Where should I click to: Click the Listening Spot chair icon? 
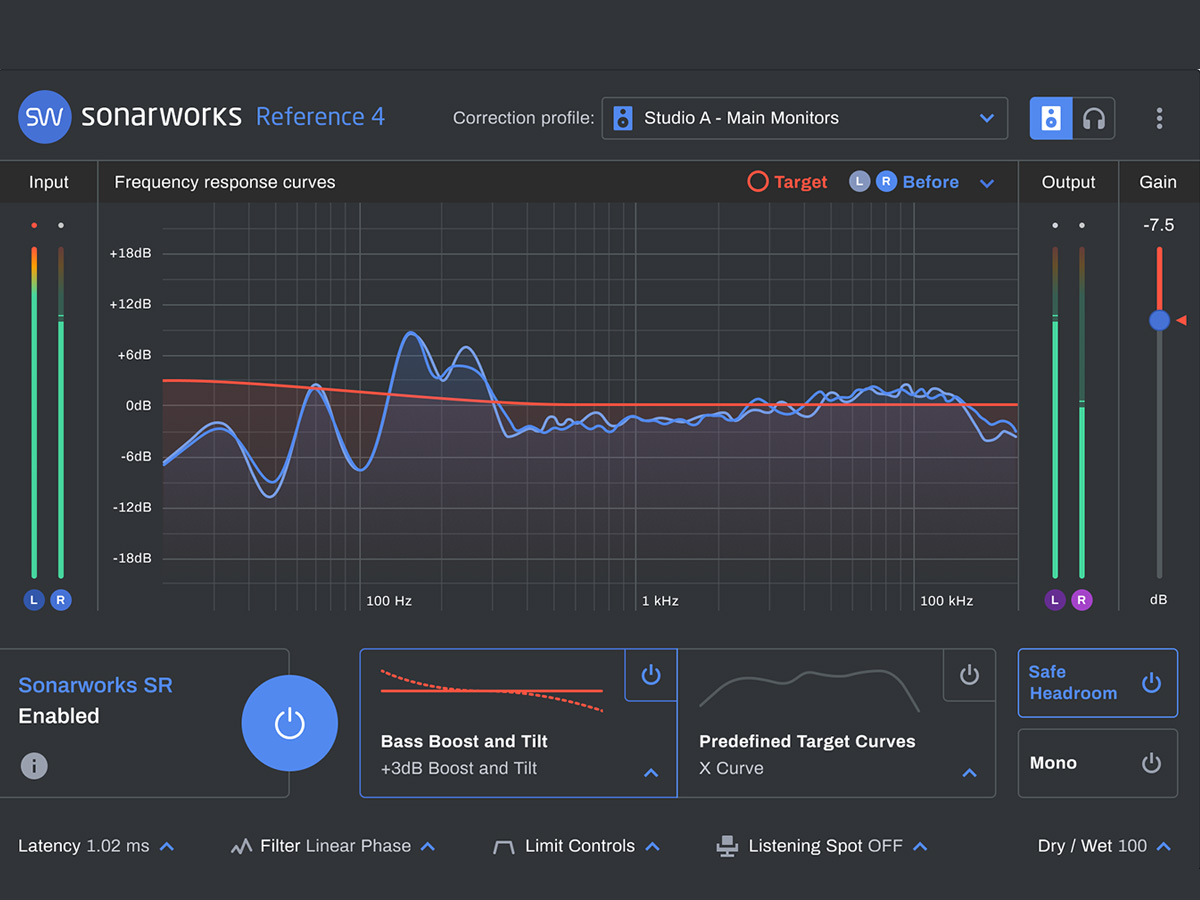(727, 847)
